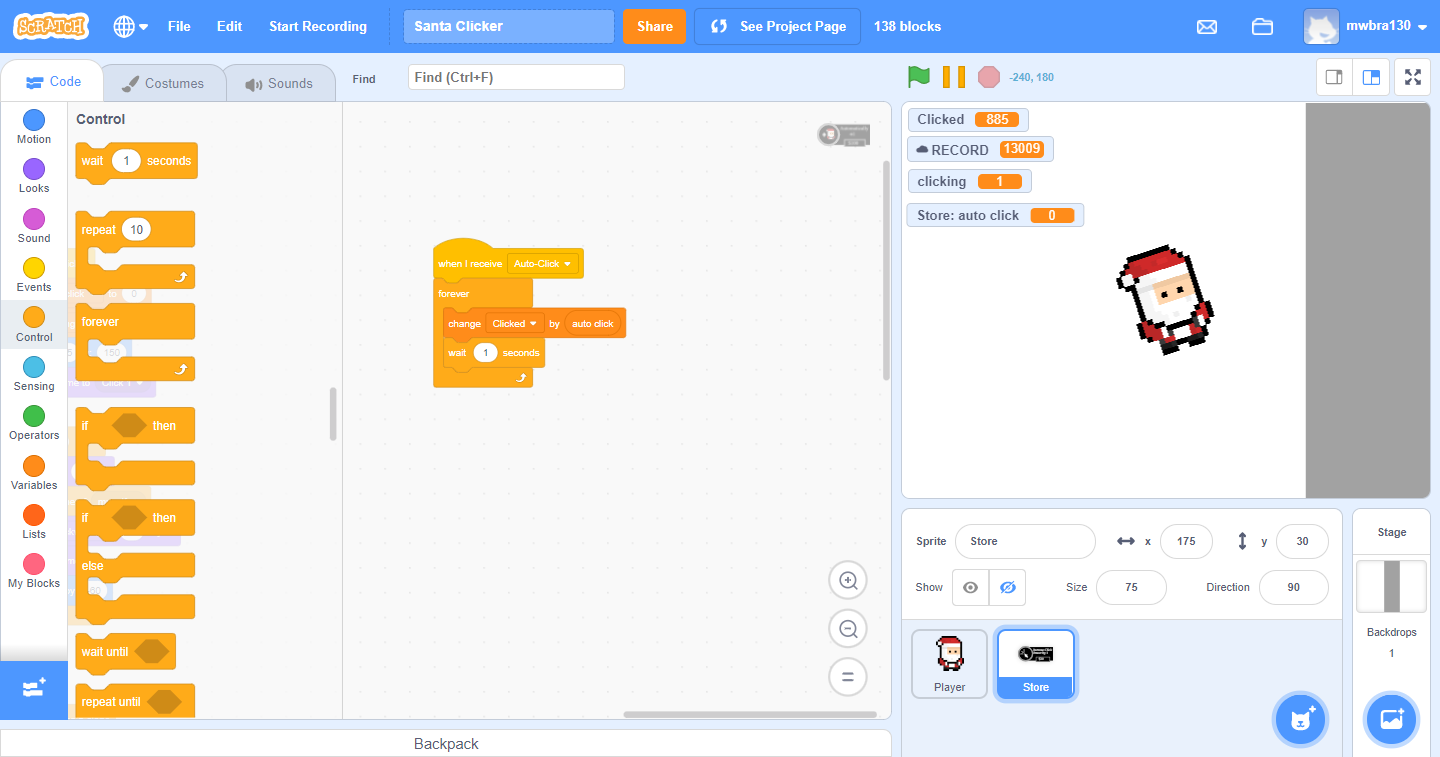Viewport: 1440px width, 757px height.
Task: Click the orange pause button
Action: (954, 77)
